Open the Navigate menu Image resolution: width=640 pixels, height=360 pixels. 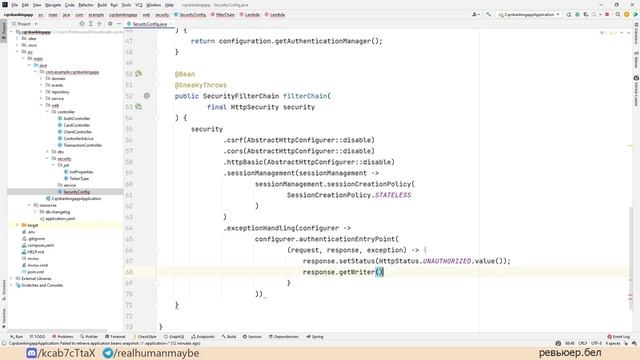53,5
